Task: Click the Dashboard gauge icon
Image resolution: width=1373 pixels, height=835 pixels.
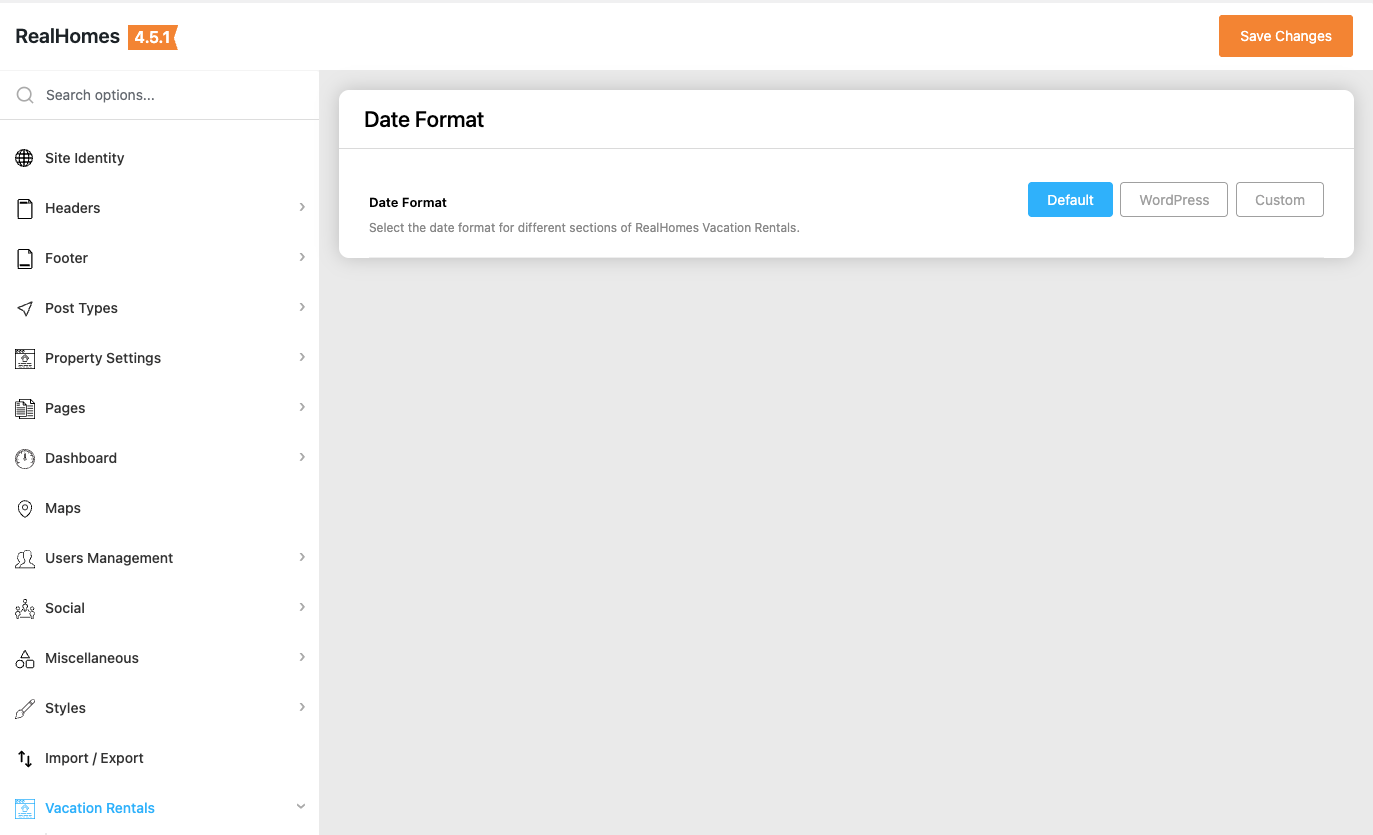Action: 24,458
